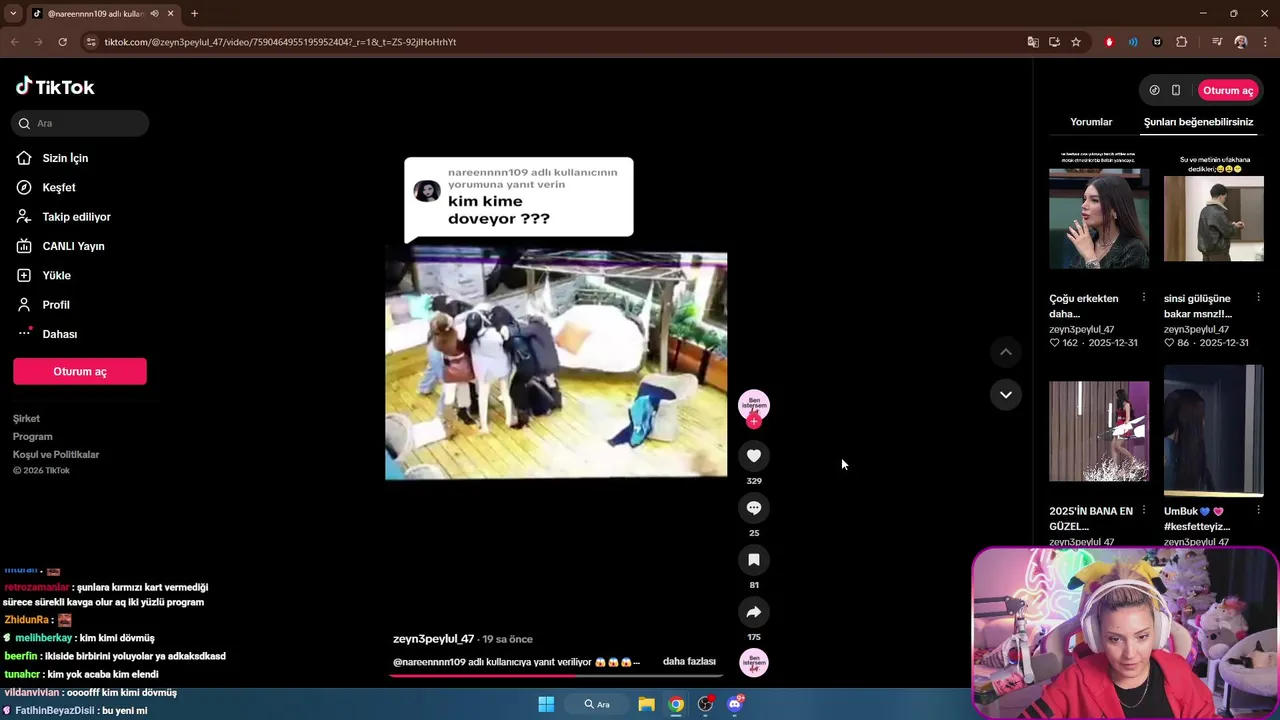
Task: Open the Chrome profile avatar
Action: point(1241,42)
